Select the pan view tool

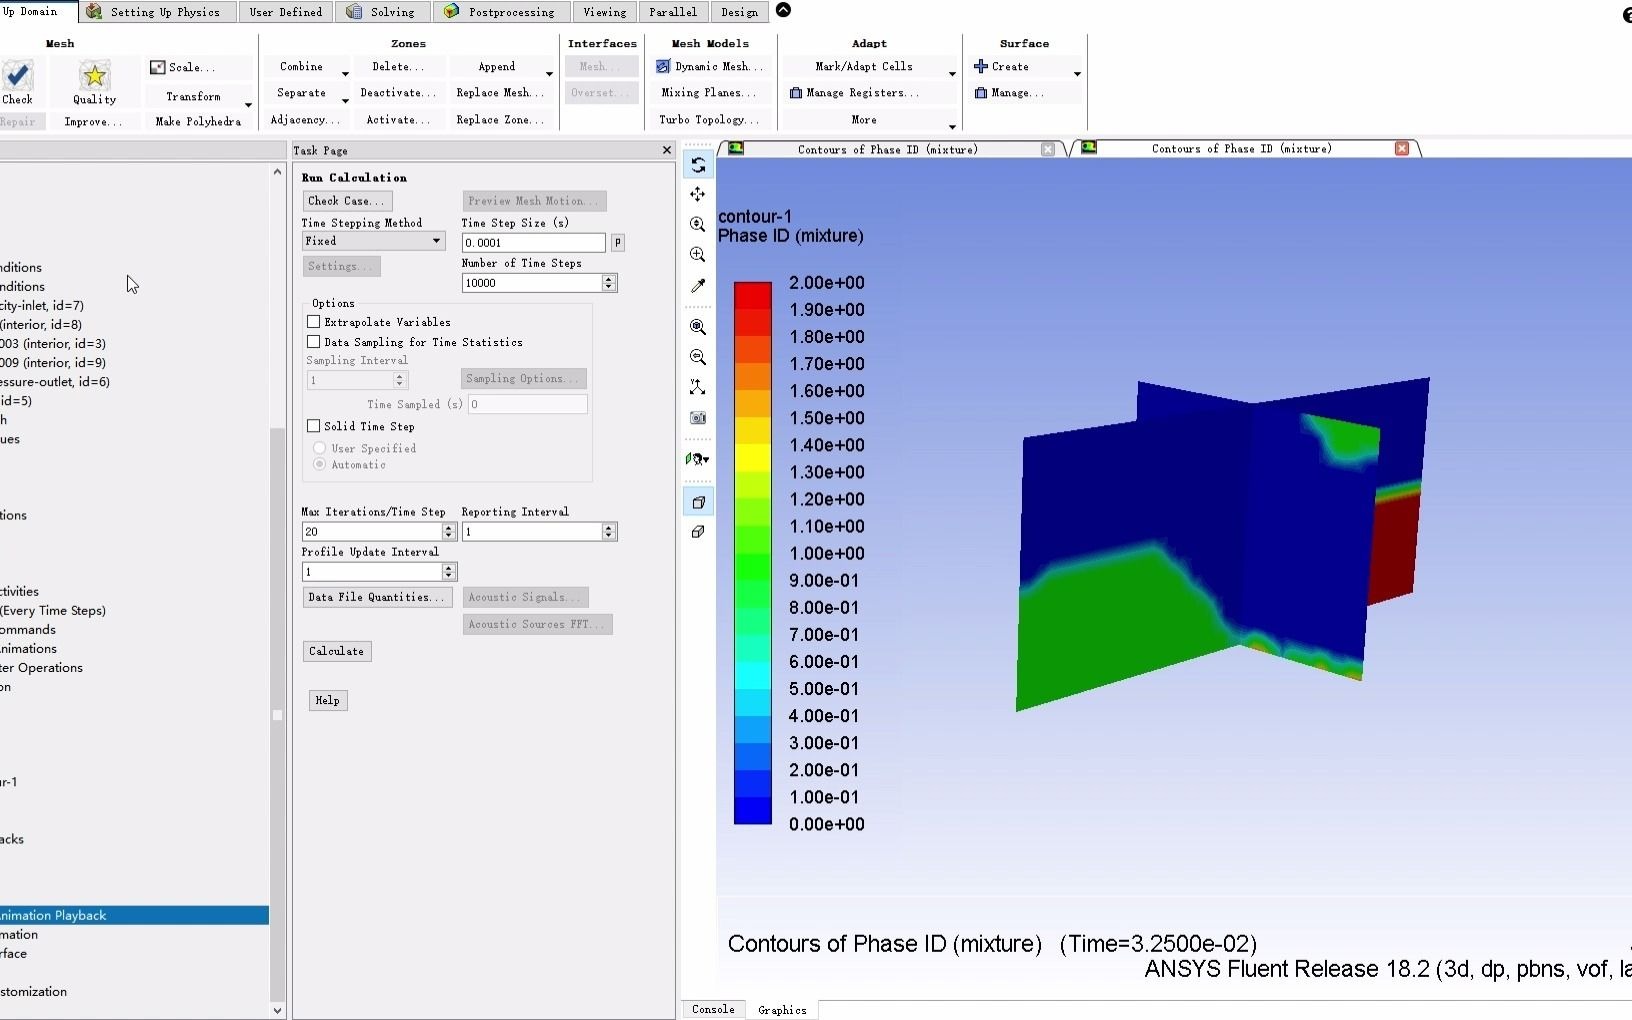697,194
